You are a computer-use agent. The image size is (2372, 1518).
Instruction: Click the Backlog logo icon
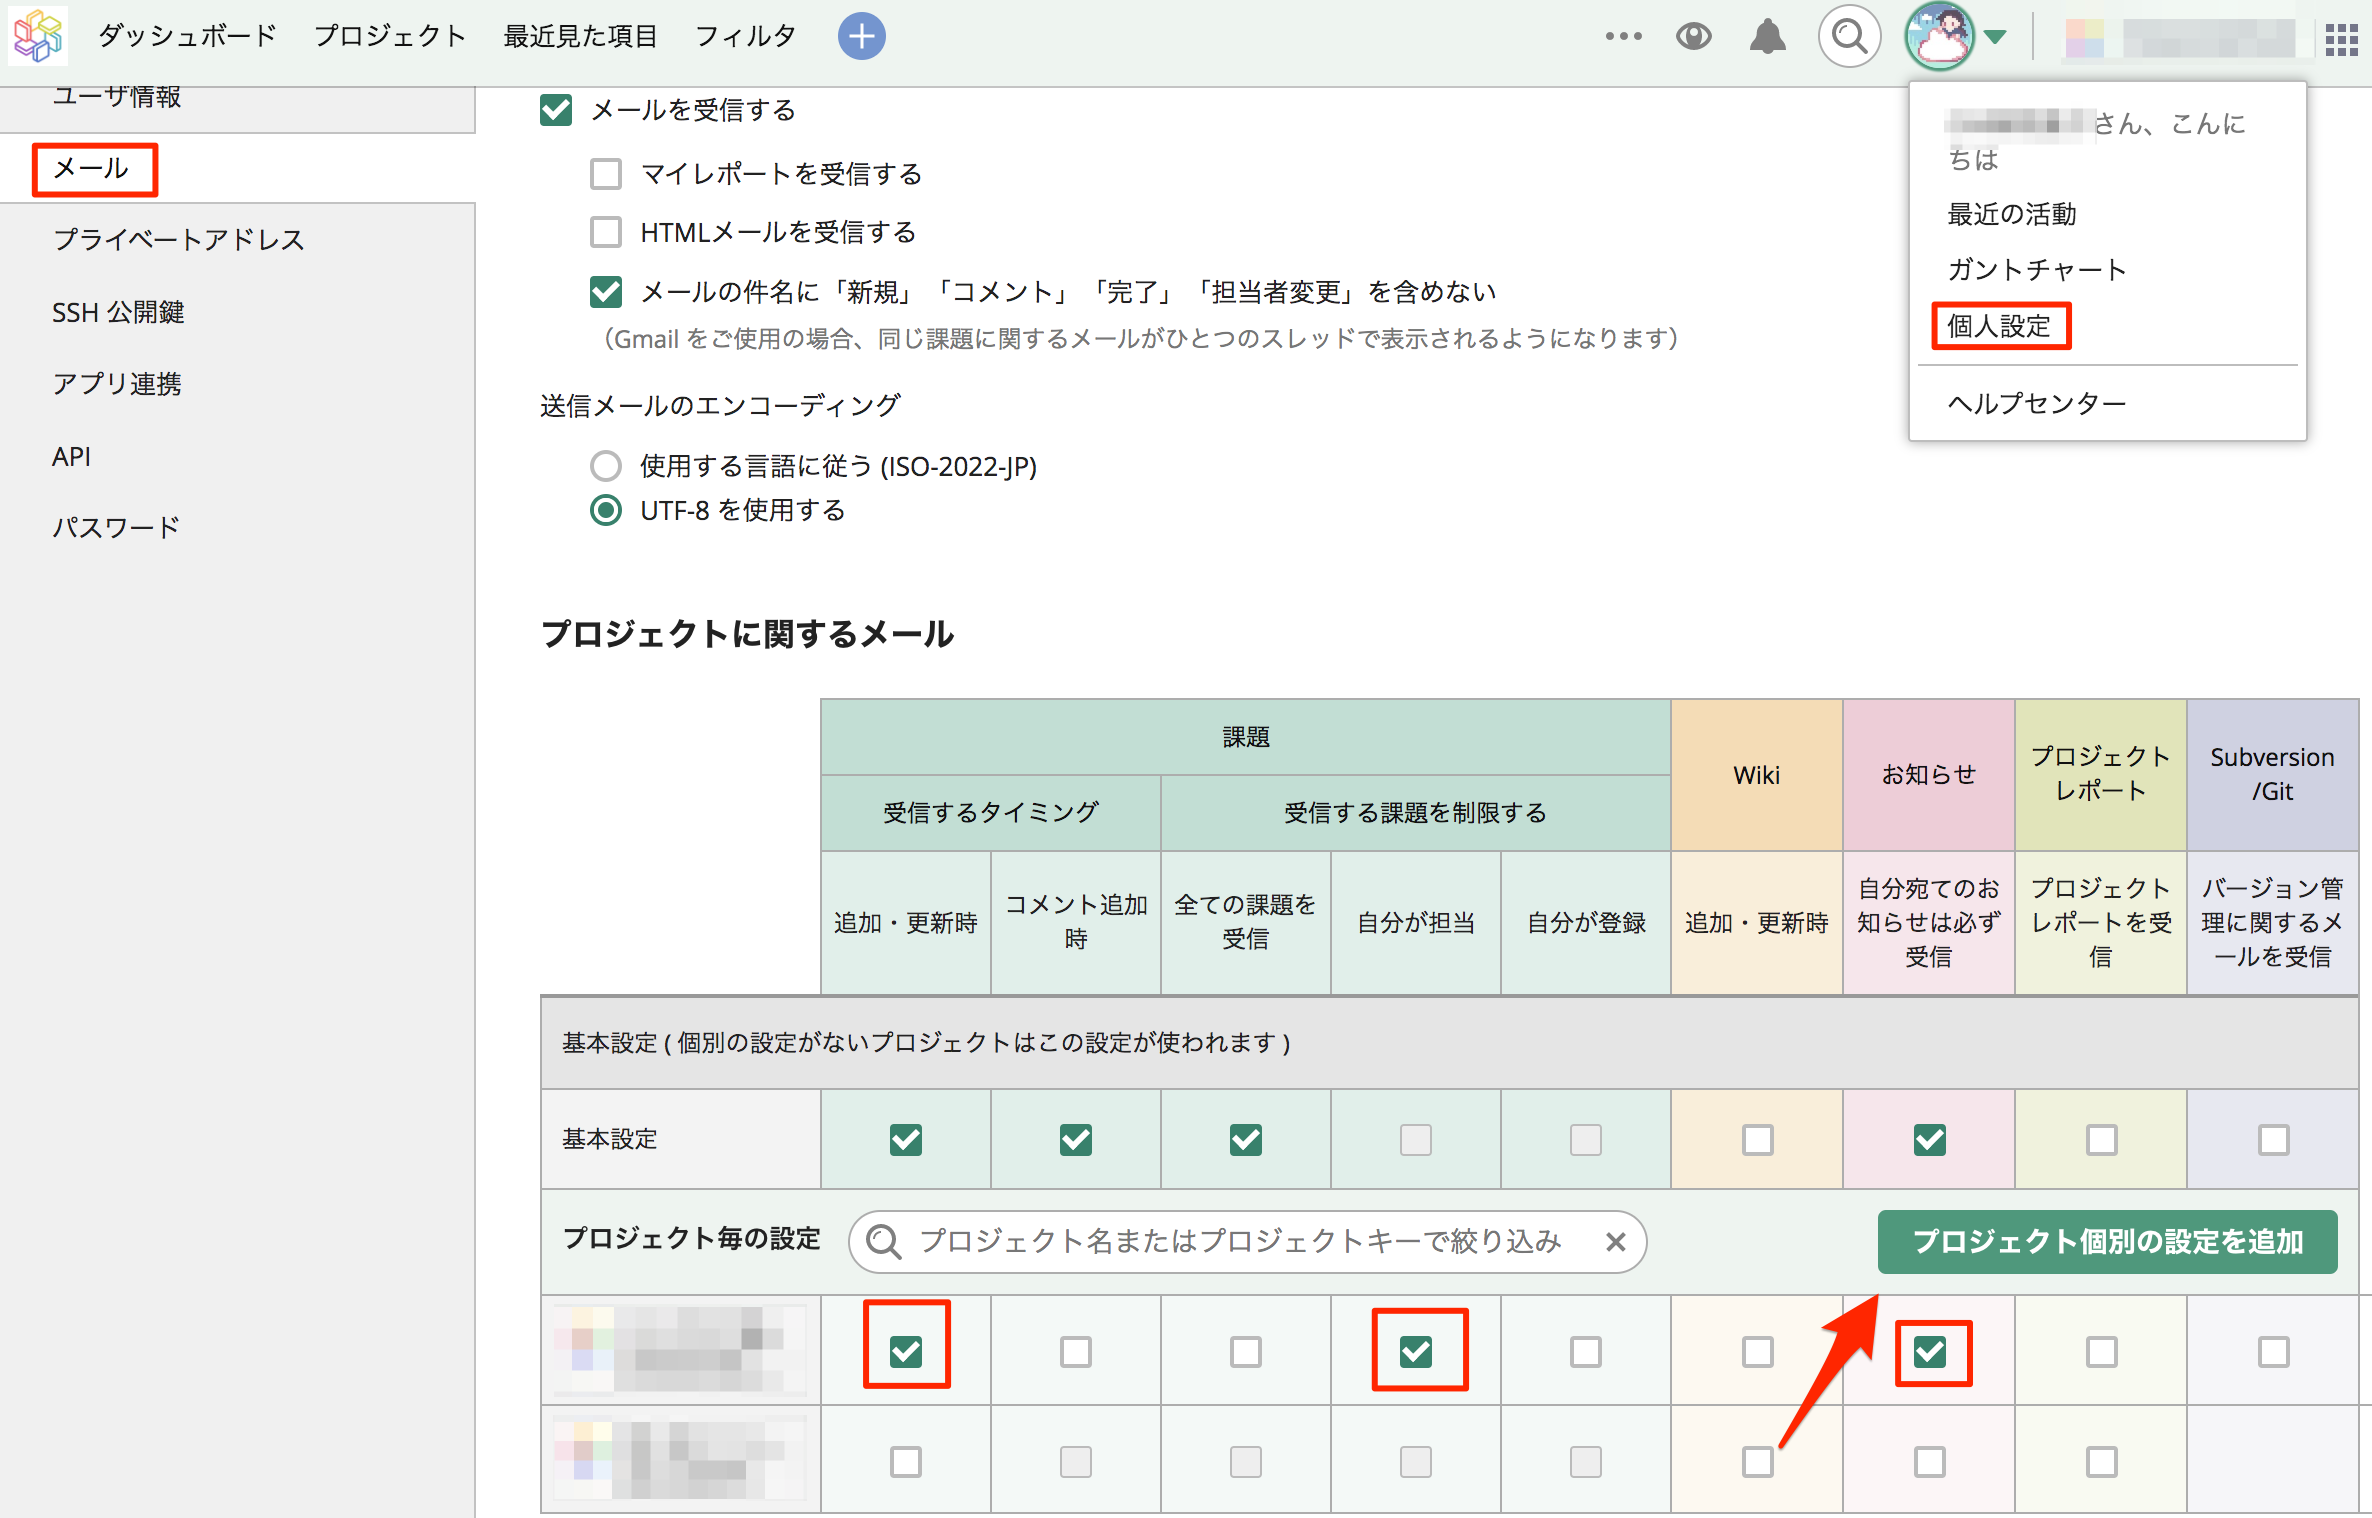[x=38, y=36]
